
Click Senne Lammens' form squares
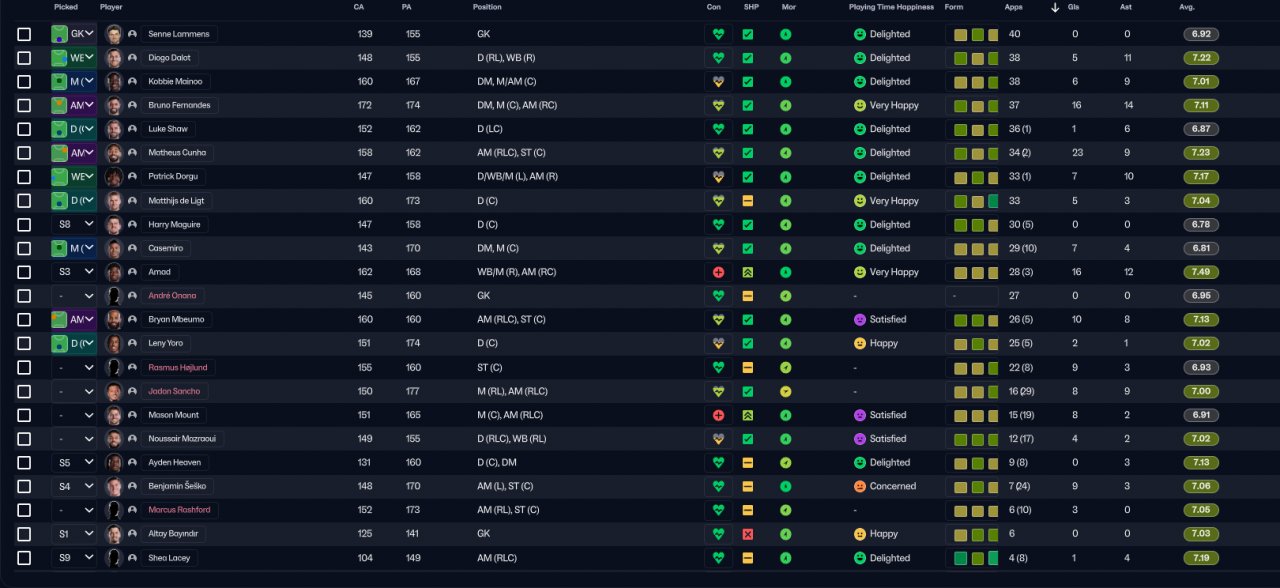coord(976,34)
